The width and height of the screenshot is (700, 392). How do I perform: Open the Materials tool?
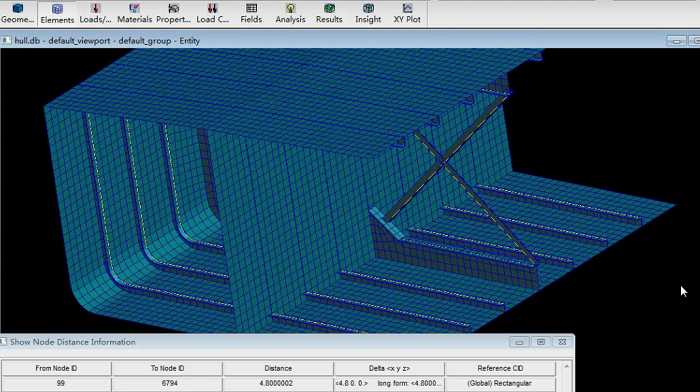pos(134,13)
